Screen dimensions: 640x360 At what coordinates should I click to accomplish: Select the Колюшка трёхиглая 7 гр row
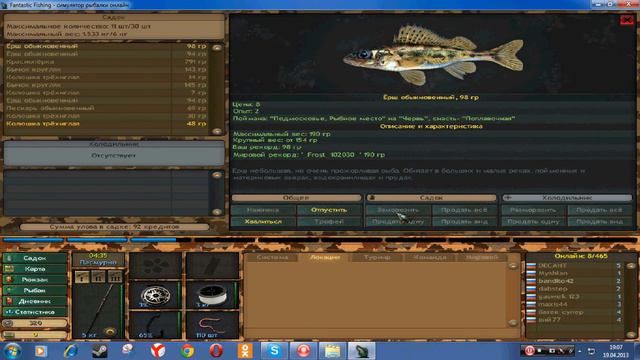point(107,93)
